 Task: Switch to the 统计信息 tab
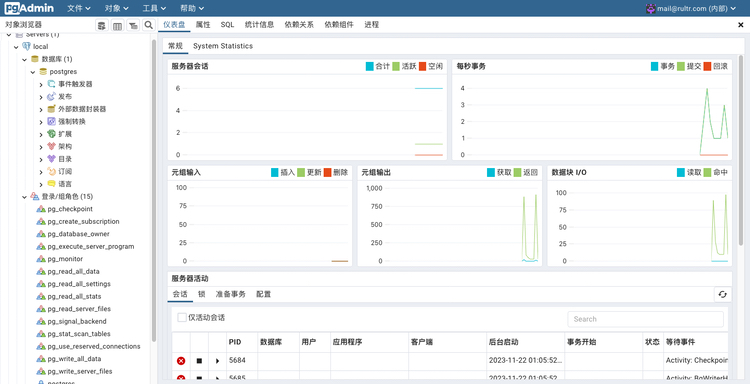(x=259, y=25)
